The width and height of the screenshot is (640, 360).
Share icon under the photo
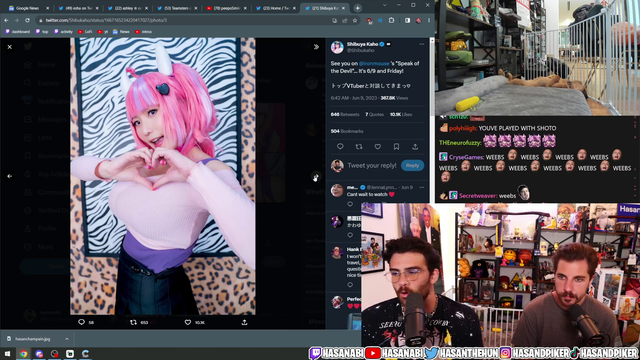click(244, 322)
